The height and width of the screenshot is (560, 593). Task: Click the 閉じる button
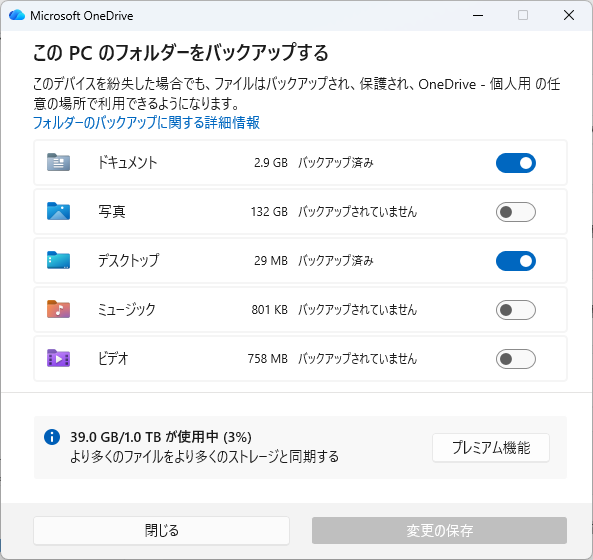point(161,531)
